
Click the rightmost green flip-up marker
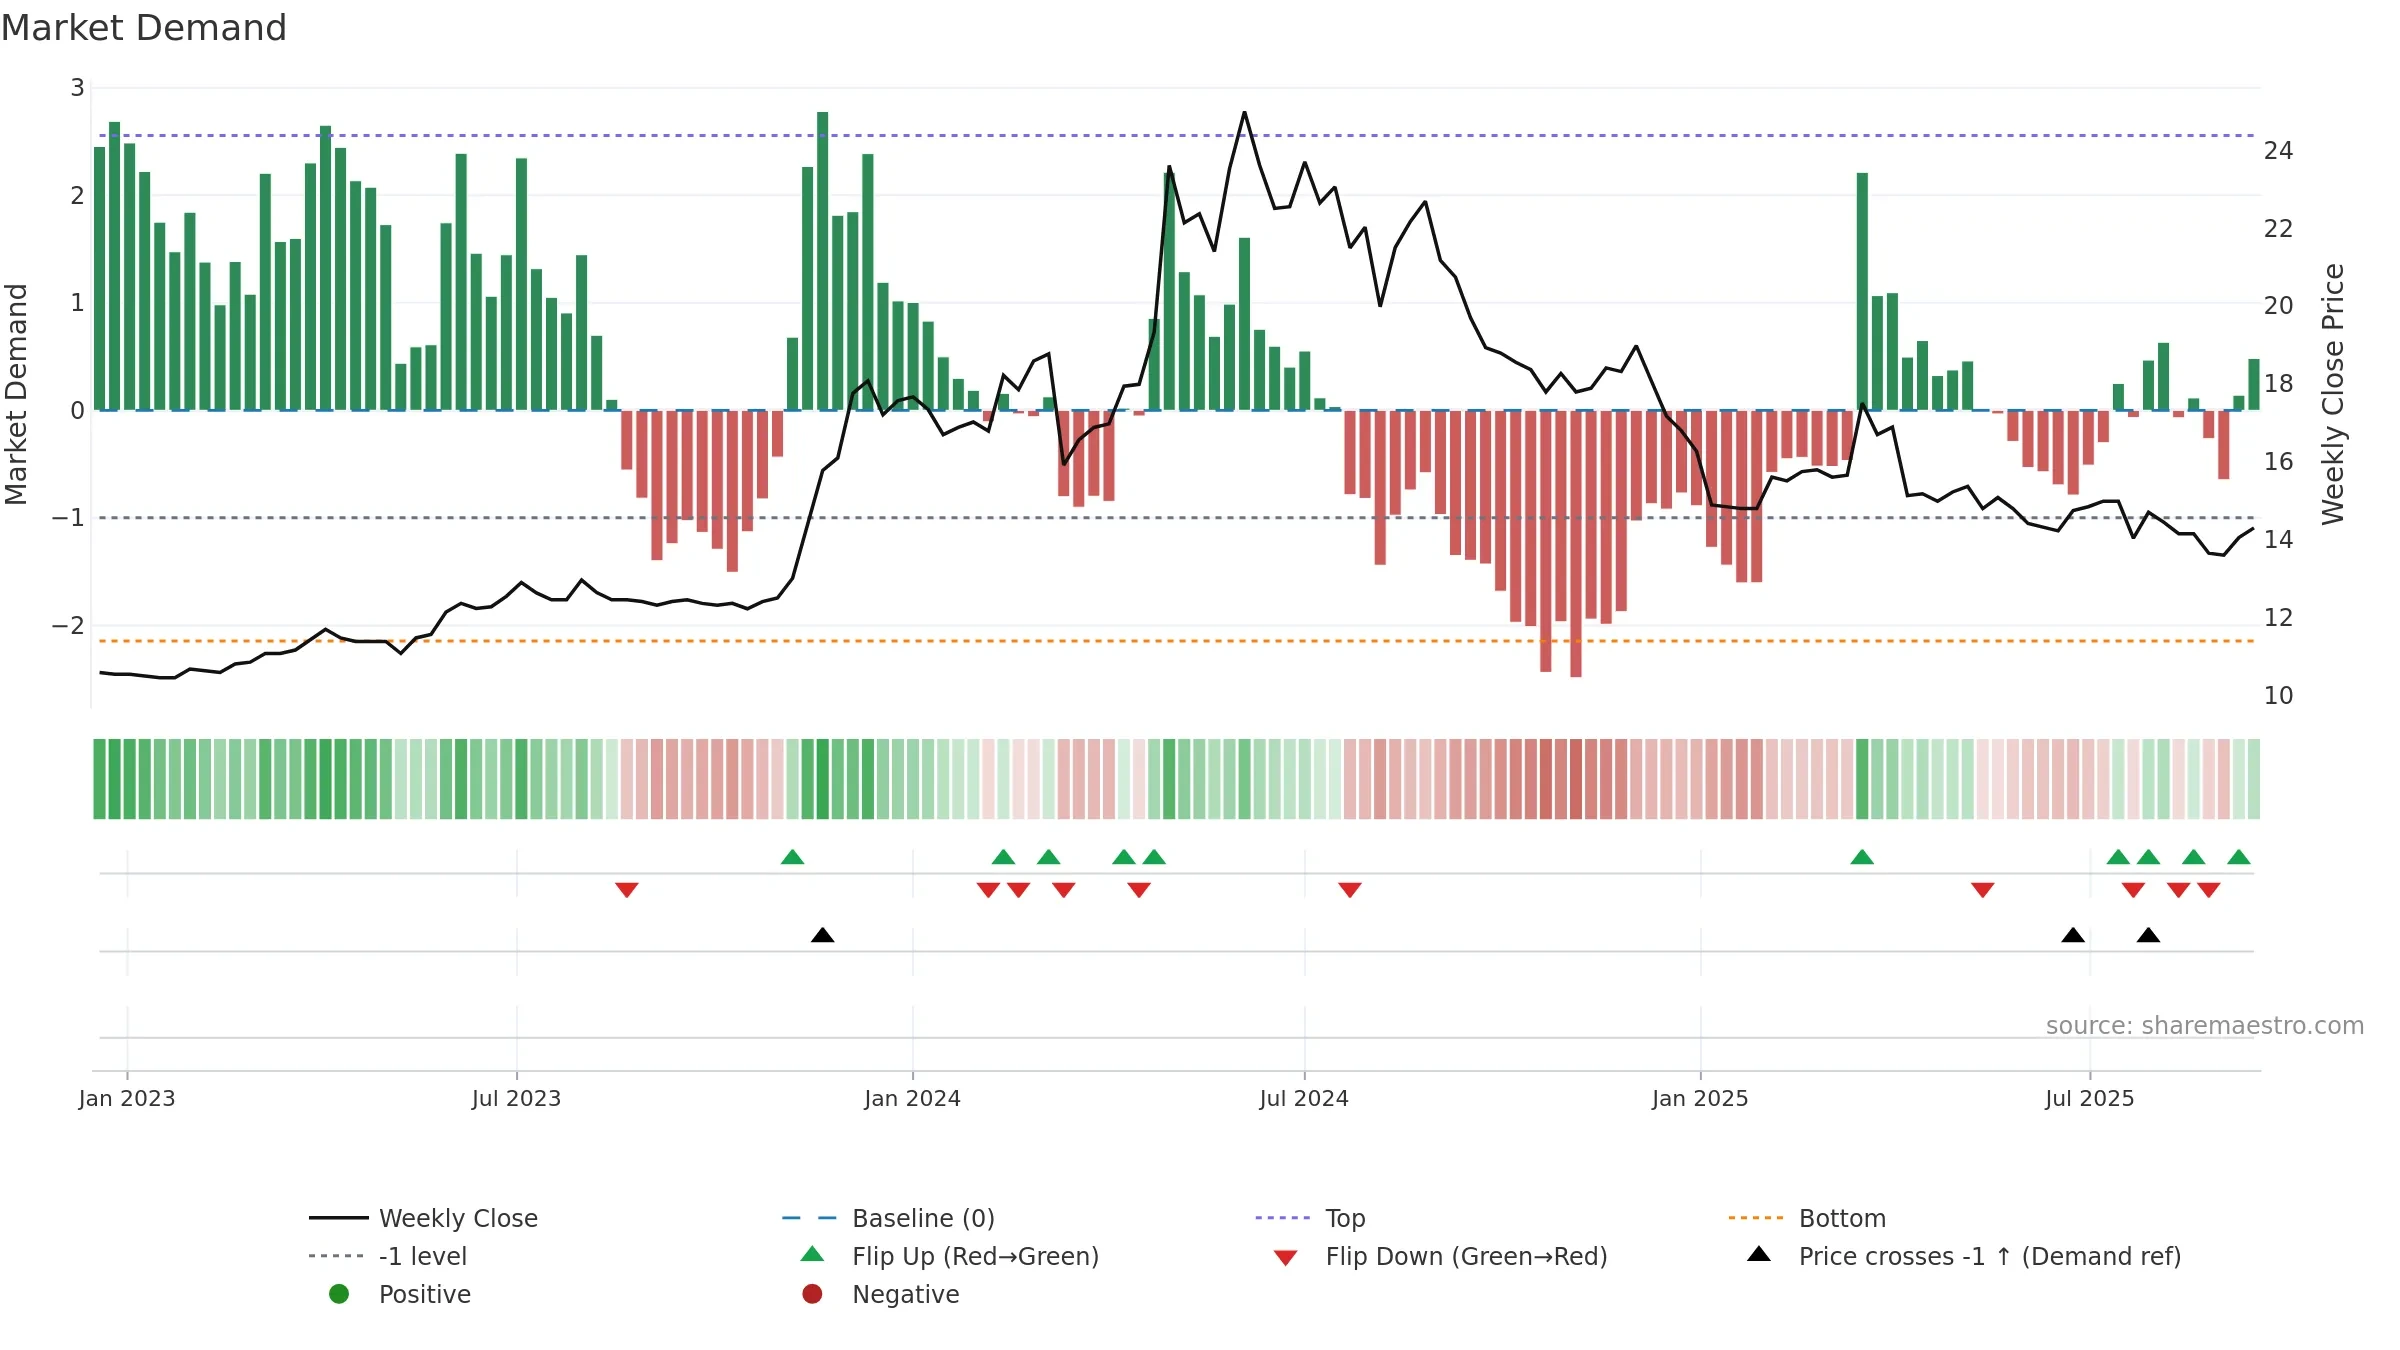point(2239,857)
